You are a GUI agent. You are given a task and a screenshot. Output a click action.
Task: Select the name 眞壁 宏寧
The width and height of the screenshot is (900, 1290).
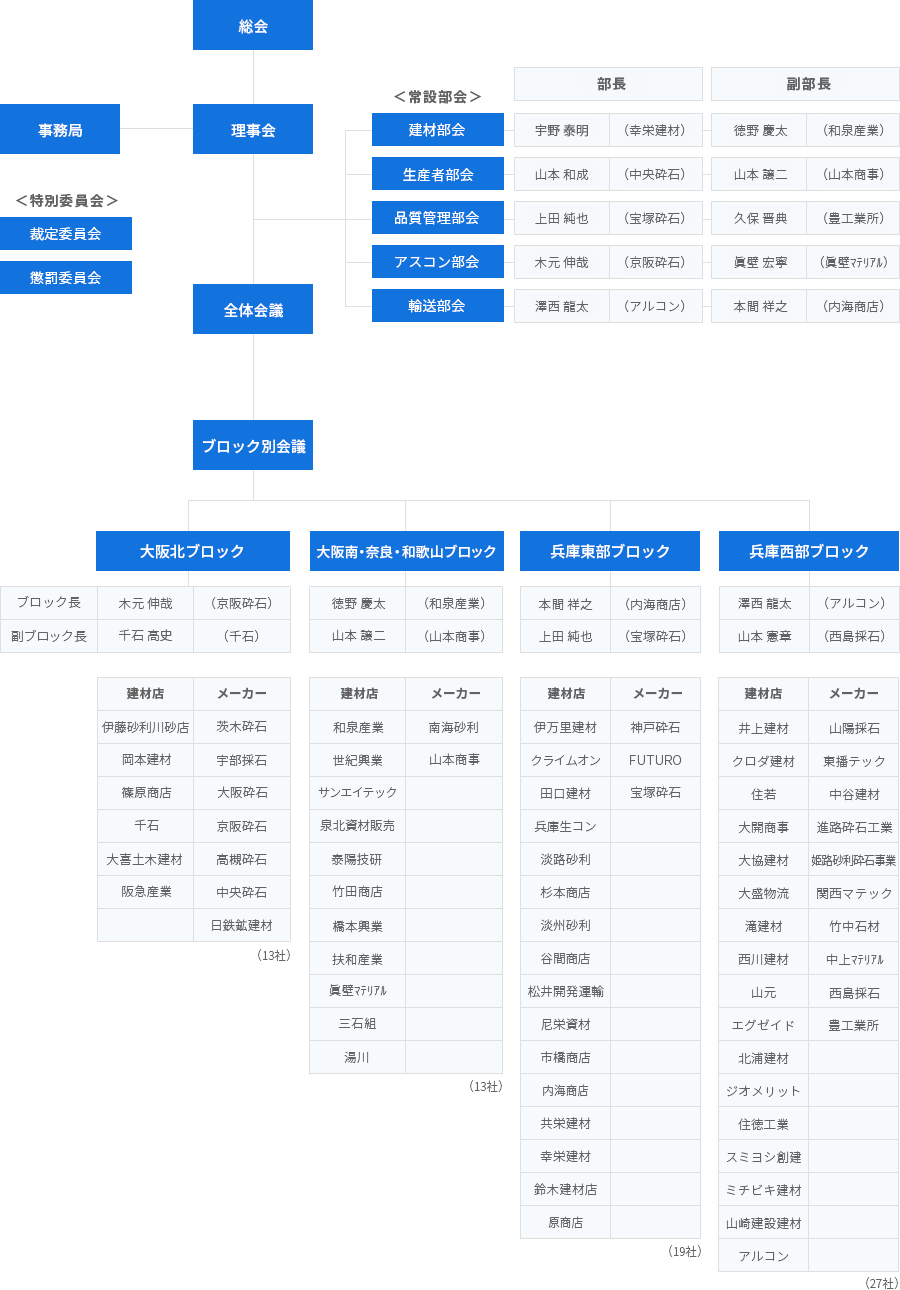tap(759, 262)
